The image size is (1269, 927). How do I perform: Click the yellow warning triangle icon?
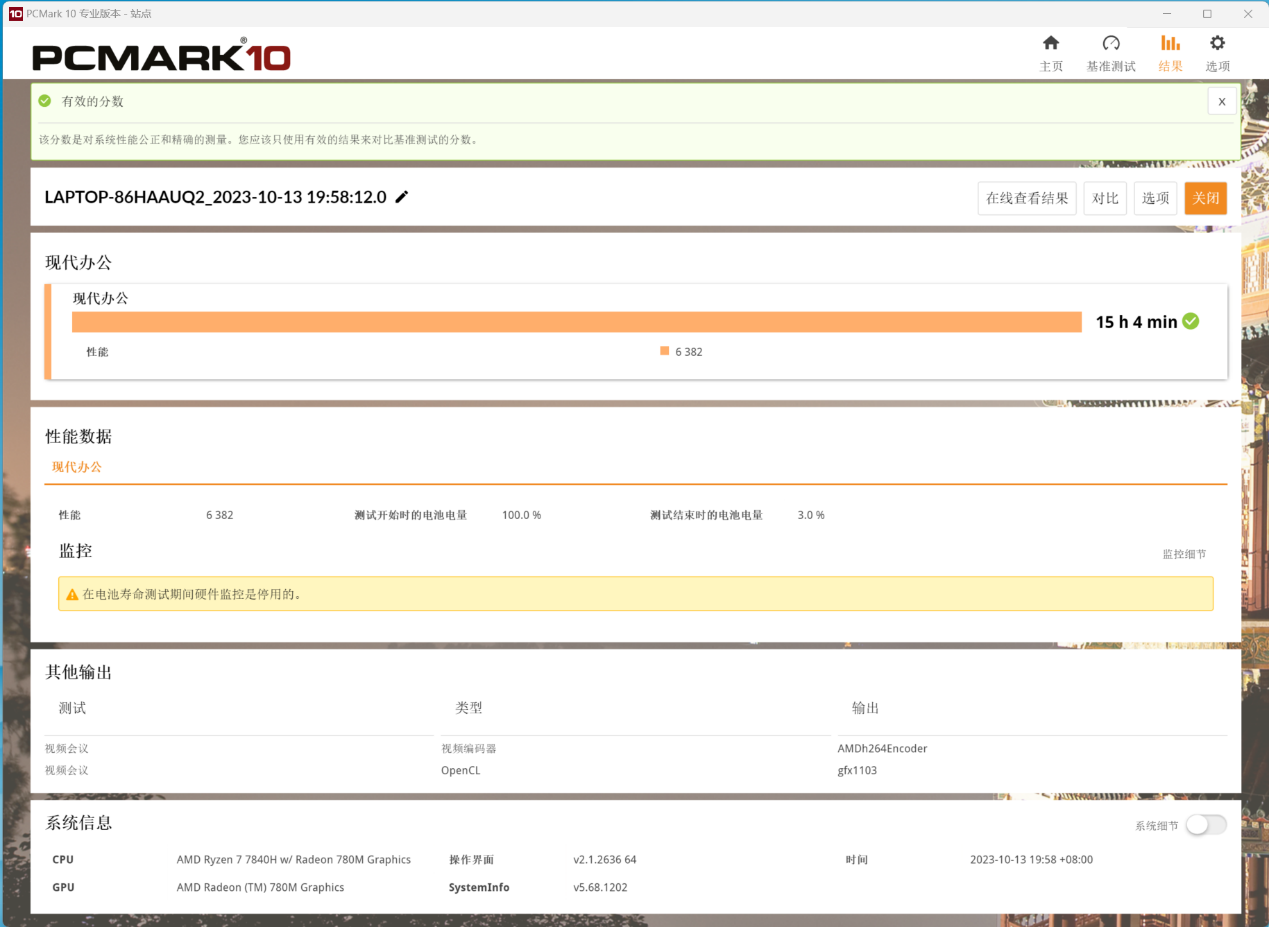pyautogui.click(x=72, y=594)
